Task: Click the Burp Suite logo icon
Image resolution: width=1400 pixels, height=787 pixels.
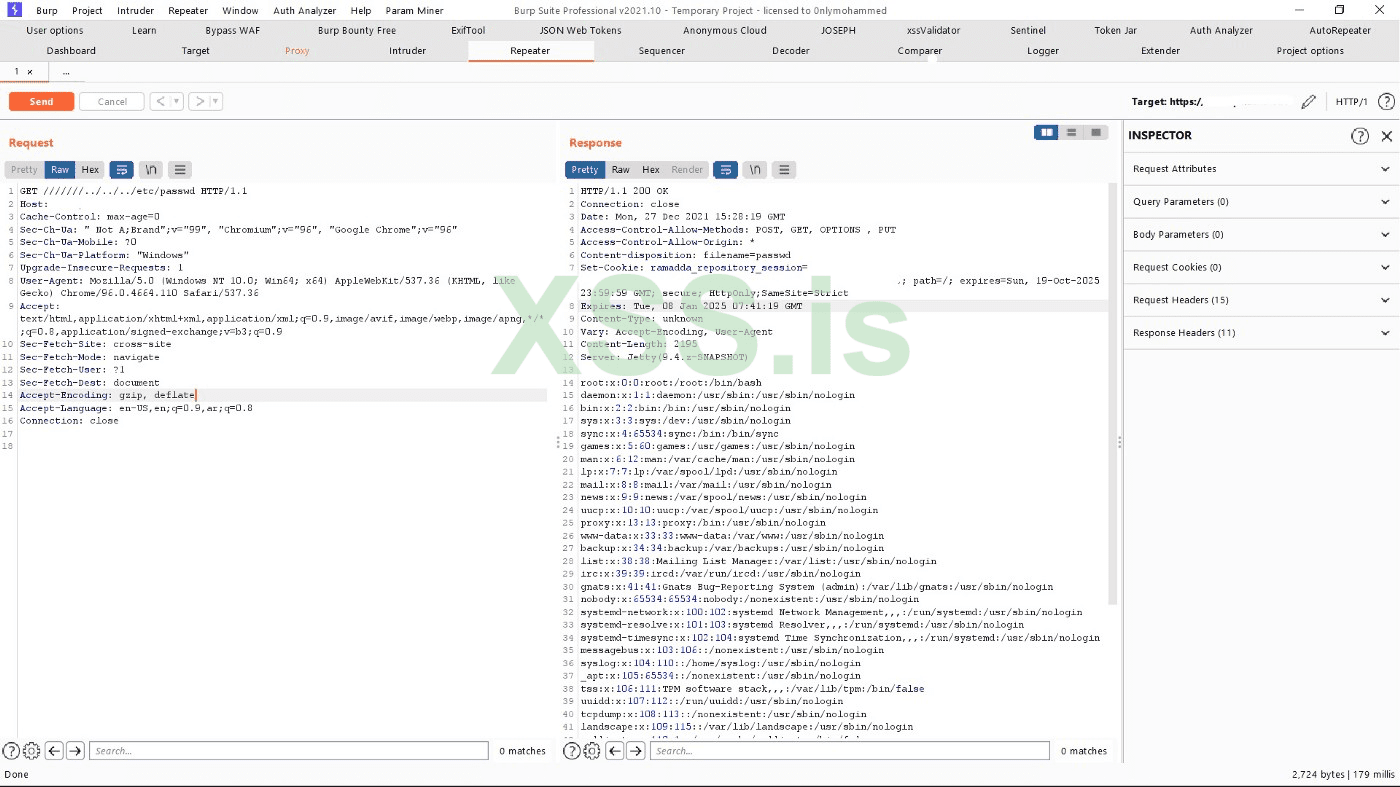Action: [14, 10]
